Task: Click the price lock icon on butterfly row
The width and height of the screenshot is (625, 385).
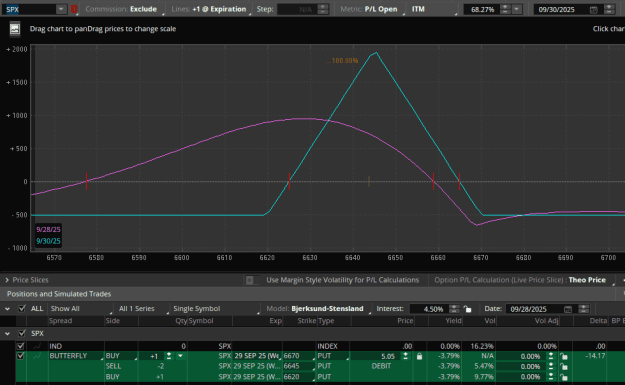Action: click(x=419, y=356)
